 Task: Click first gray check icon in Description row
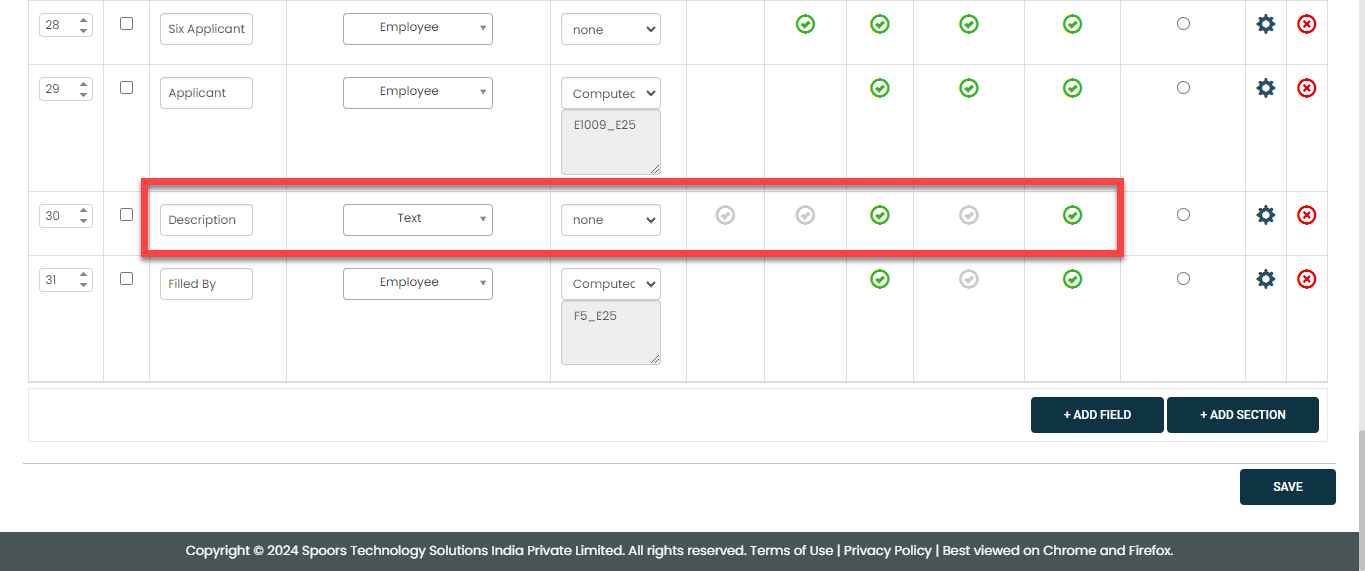pyautogui.click(x=725, y=215)
